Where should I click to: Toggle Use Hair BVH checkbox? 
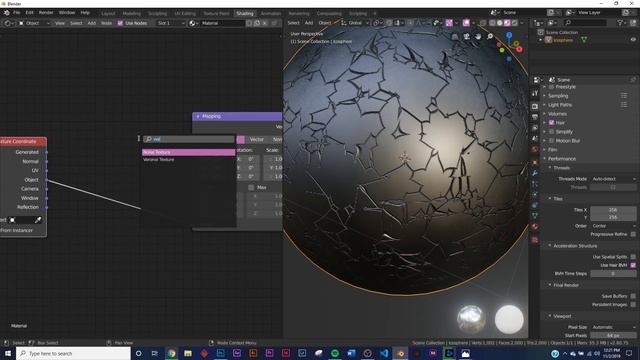[633, 265]
